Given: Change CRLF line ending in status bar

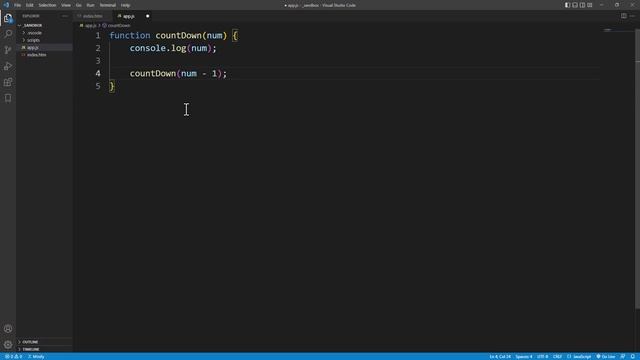Looking at the screenshot, I should (x=557, y=357).
